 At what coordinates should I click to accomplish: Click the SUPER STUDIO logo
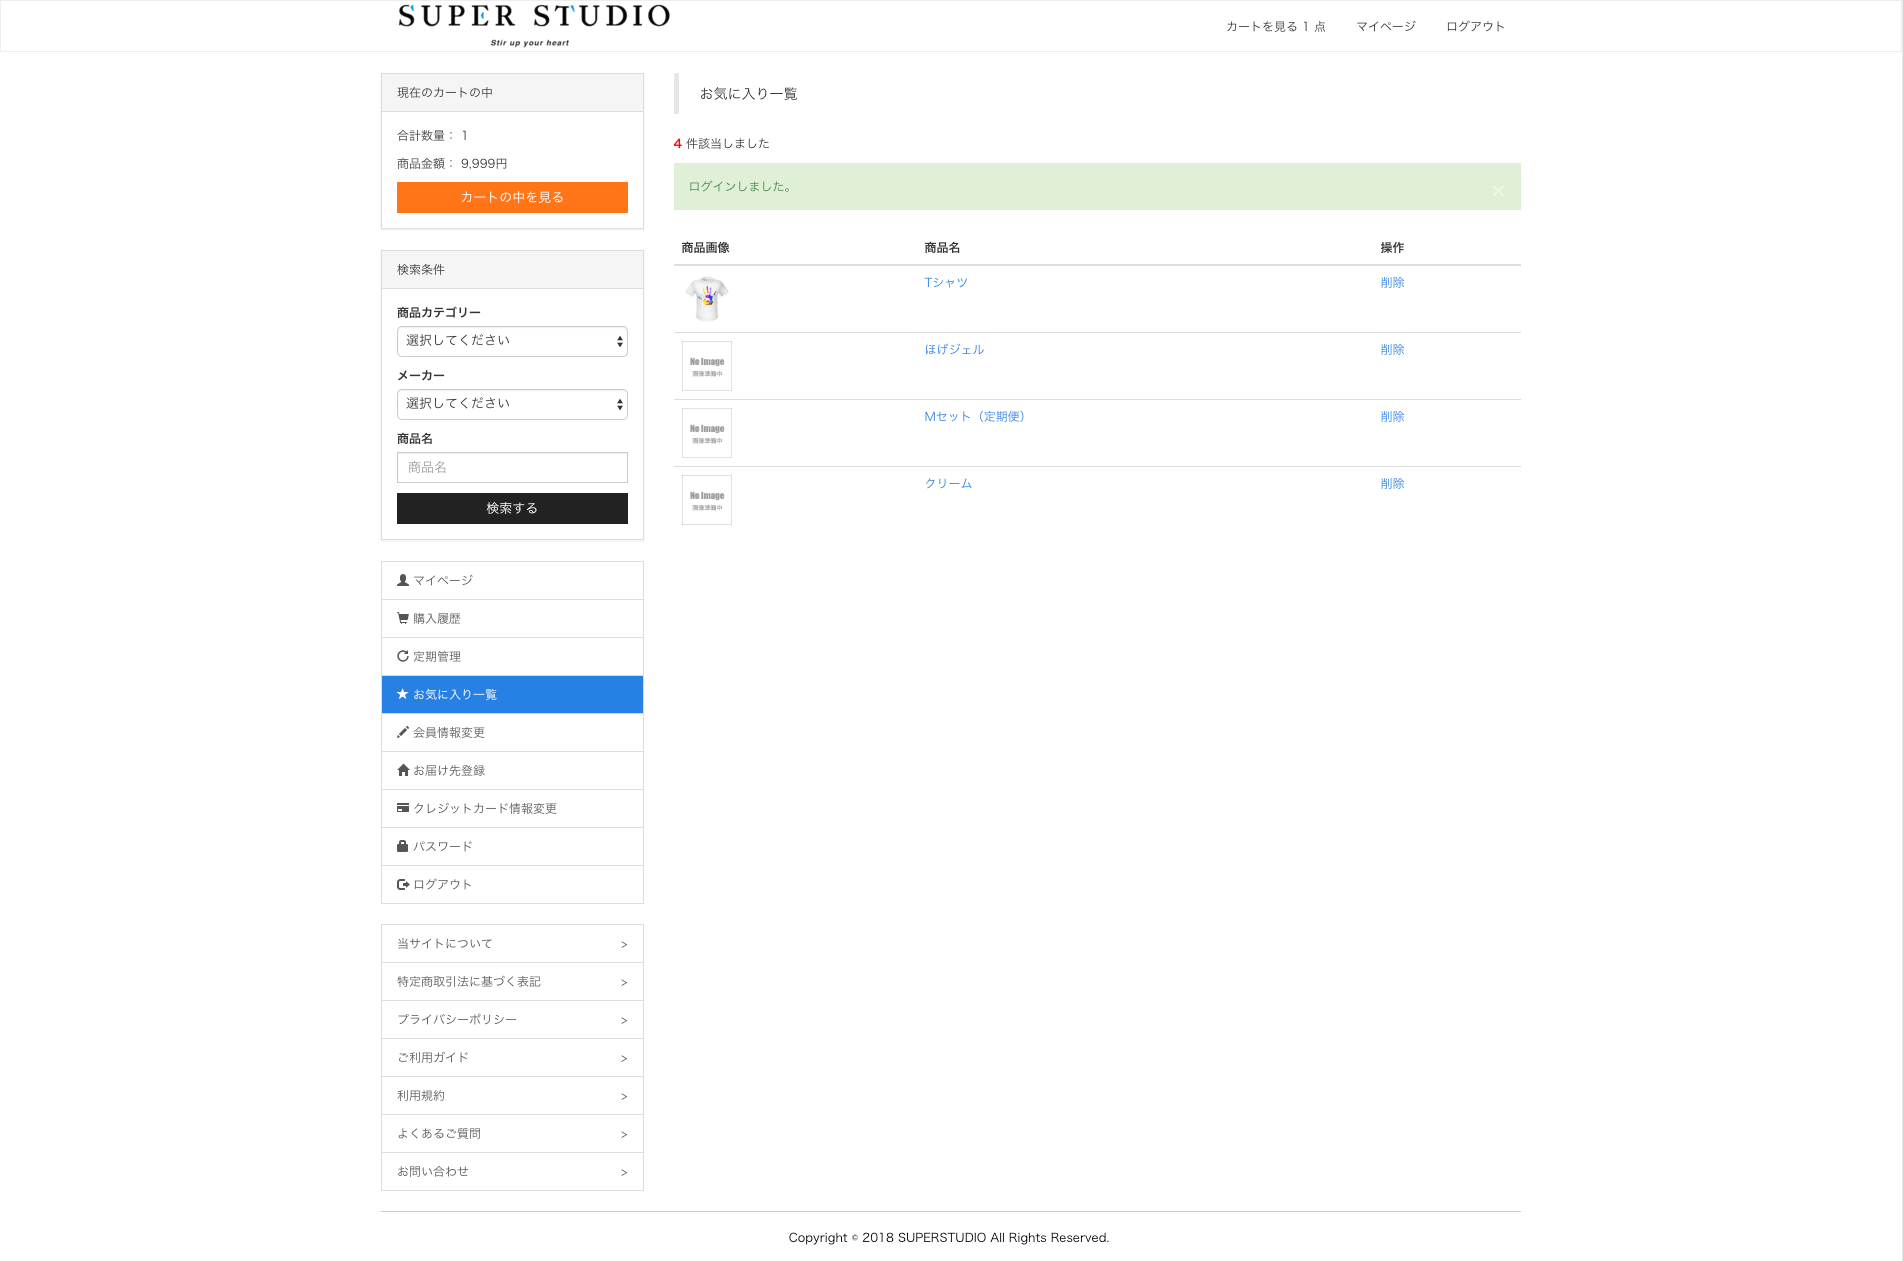pyautogui.click(x=534, y=25)
